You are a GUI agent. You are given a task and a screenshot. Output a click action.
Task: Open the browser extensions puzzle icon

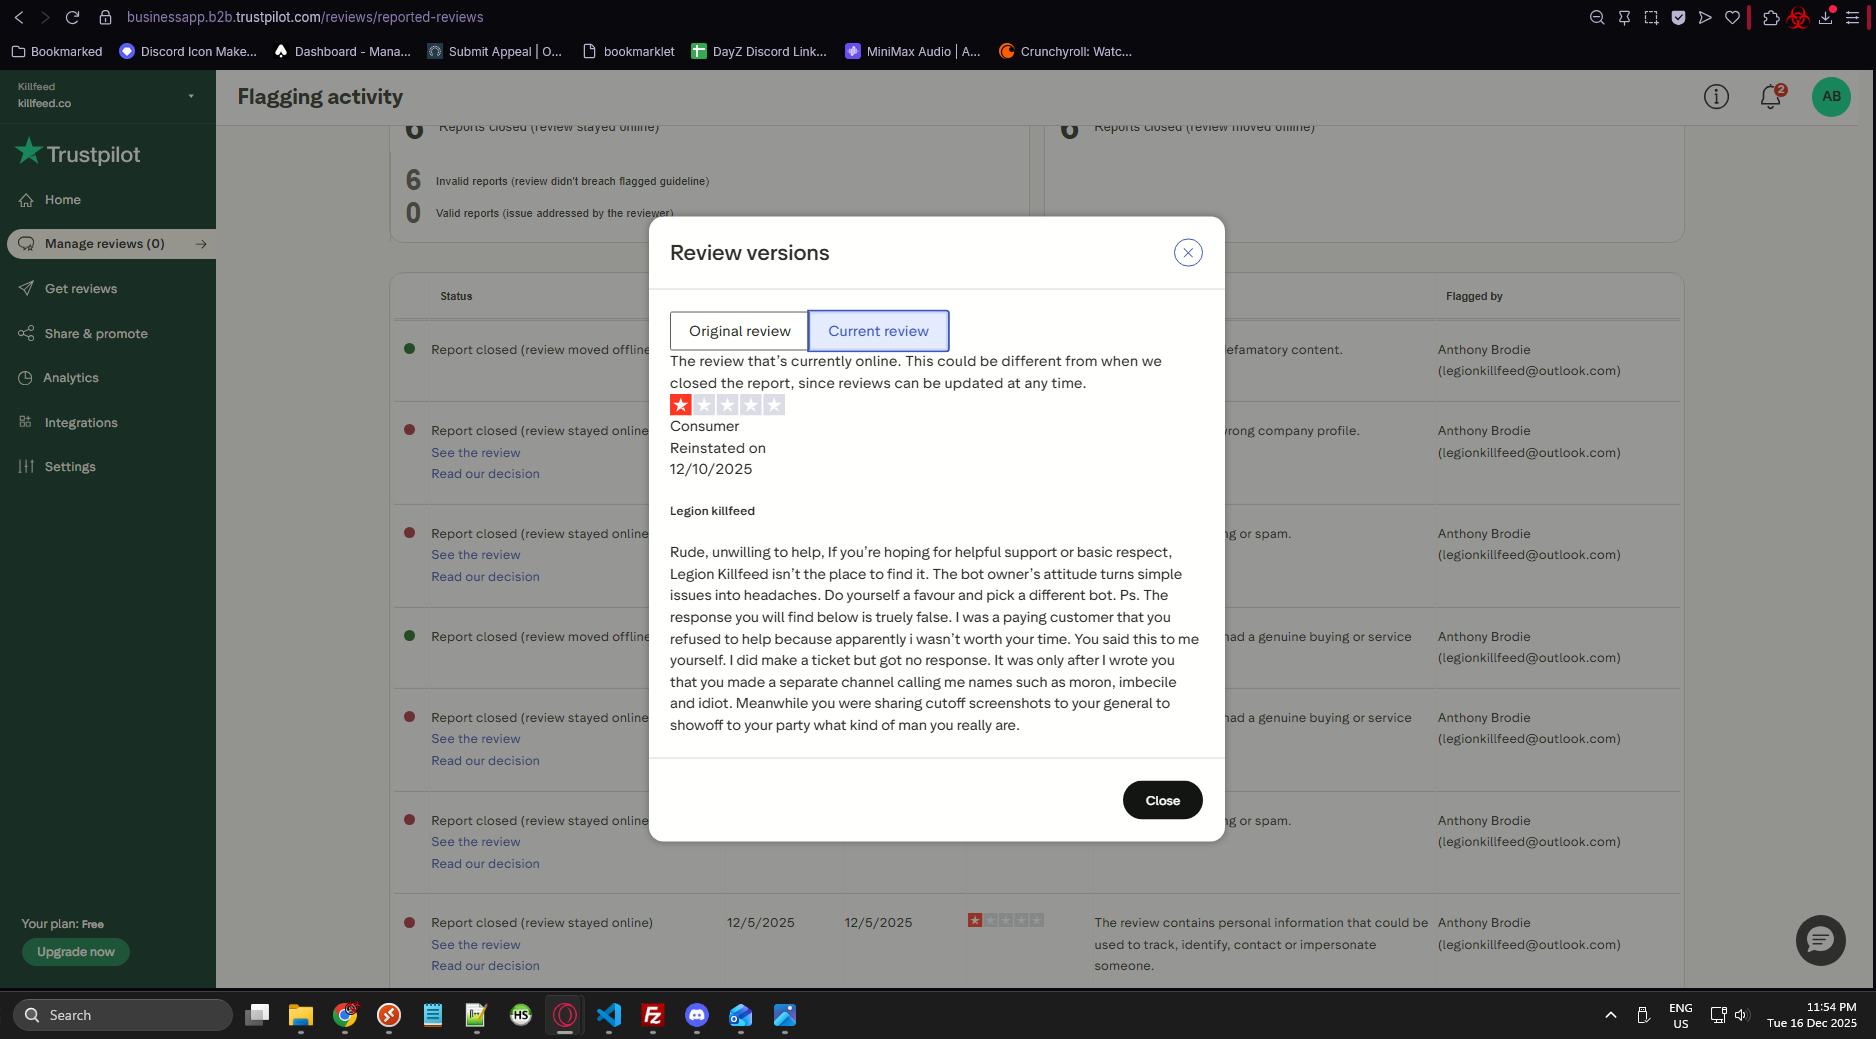tap(1771, 17)
